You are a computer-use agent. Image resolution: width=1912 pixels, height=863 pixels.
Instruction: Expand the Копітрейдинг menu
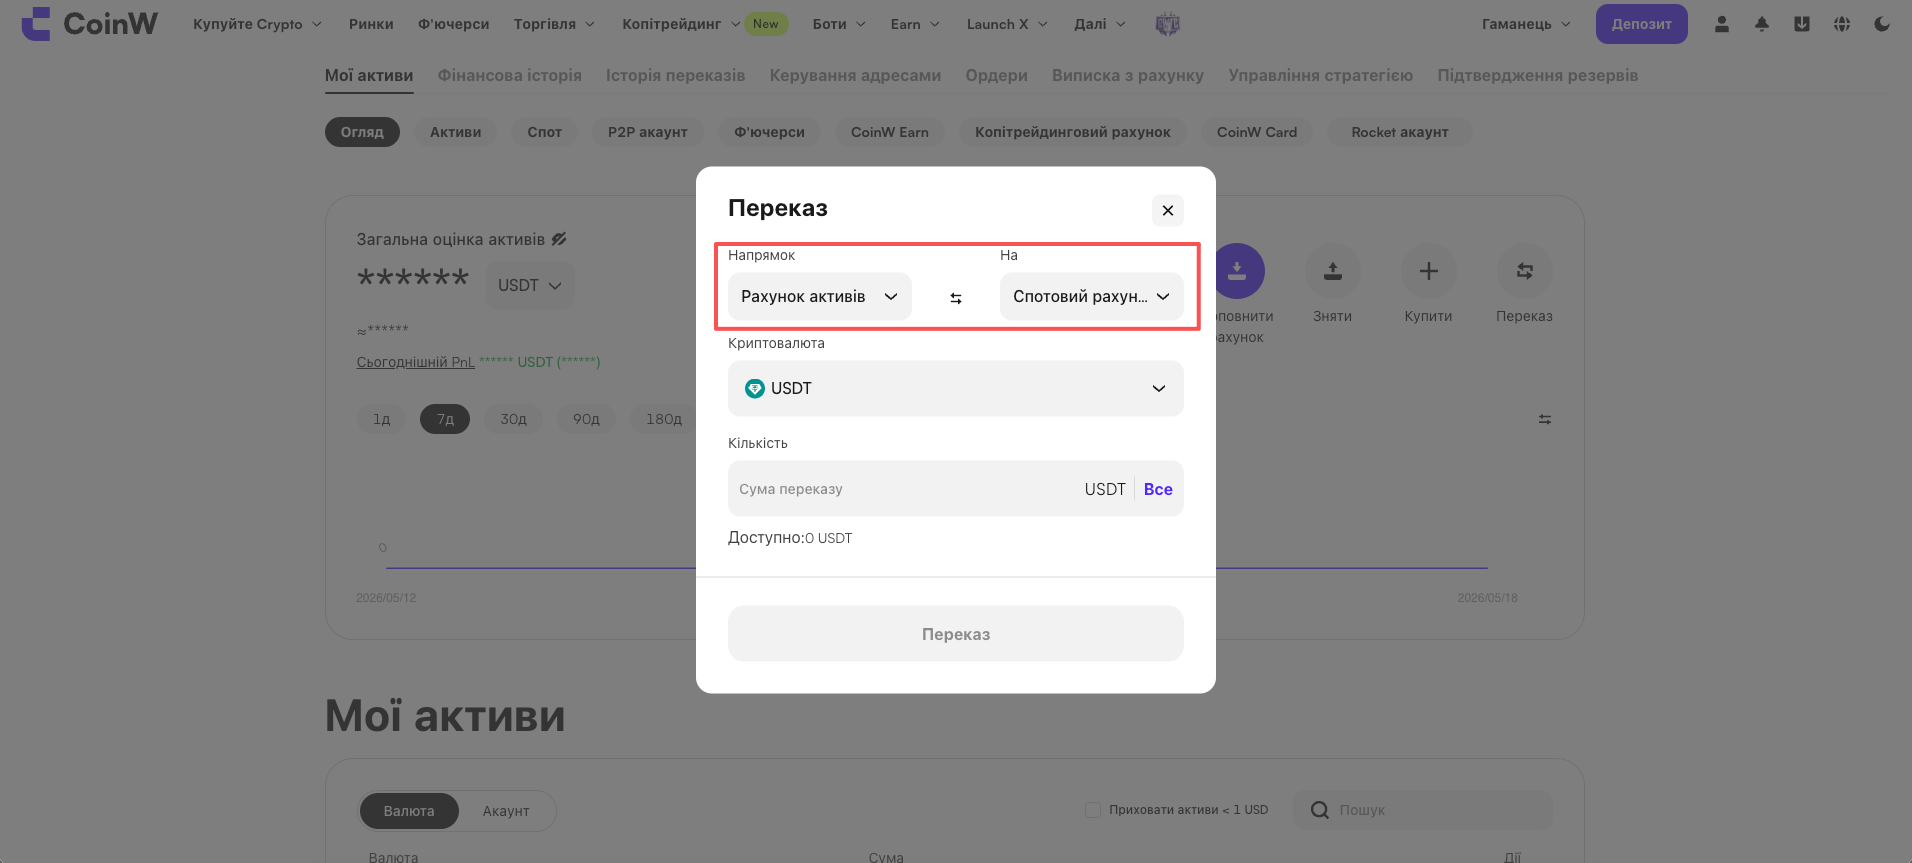click(681, 24)
